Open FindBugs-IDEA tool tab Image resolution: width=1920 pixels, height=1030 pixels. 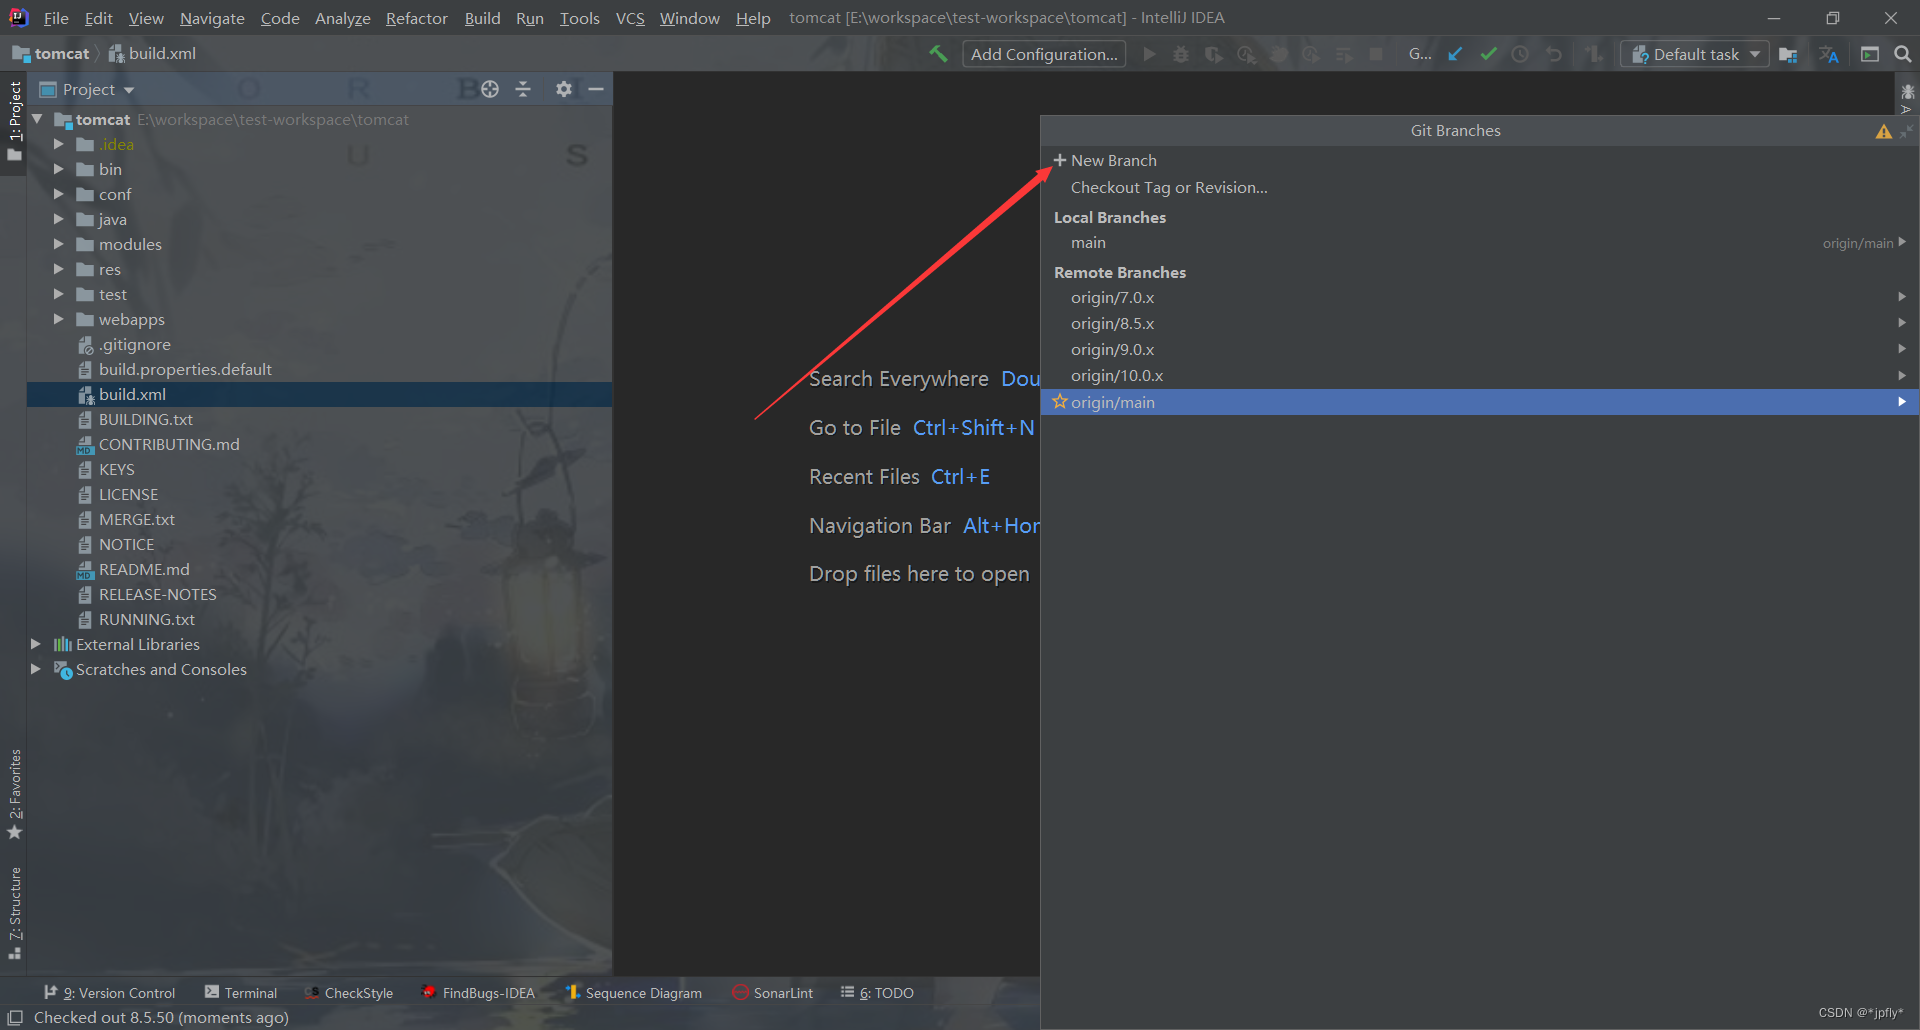(478, 992)
